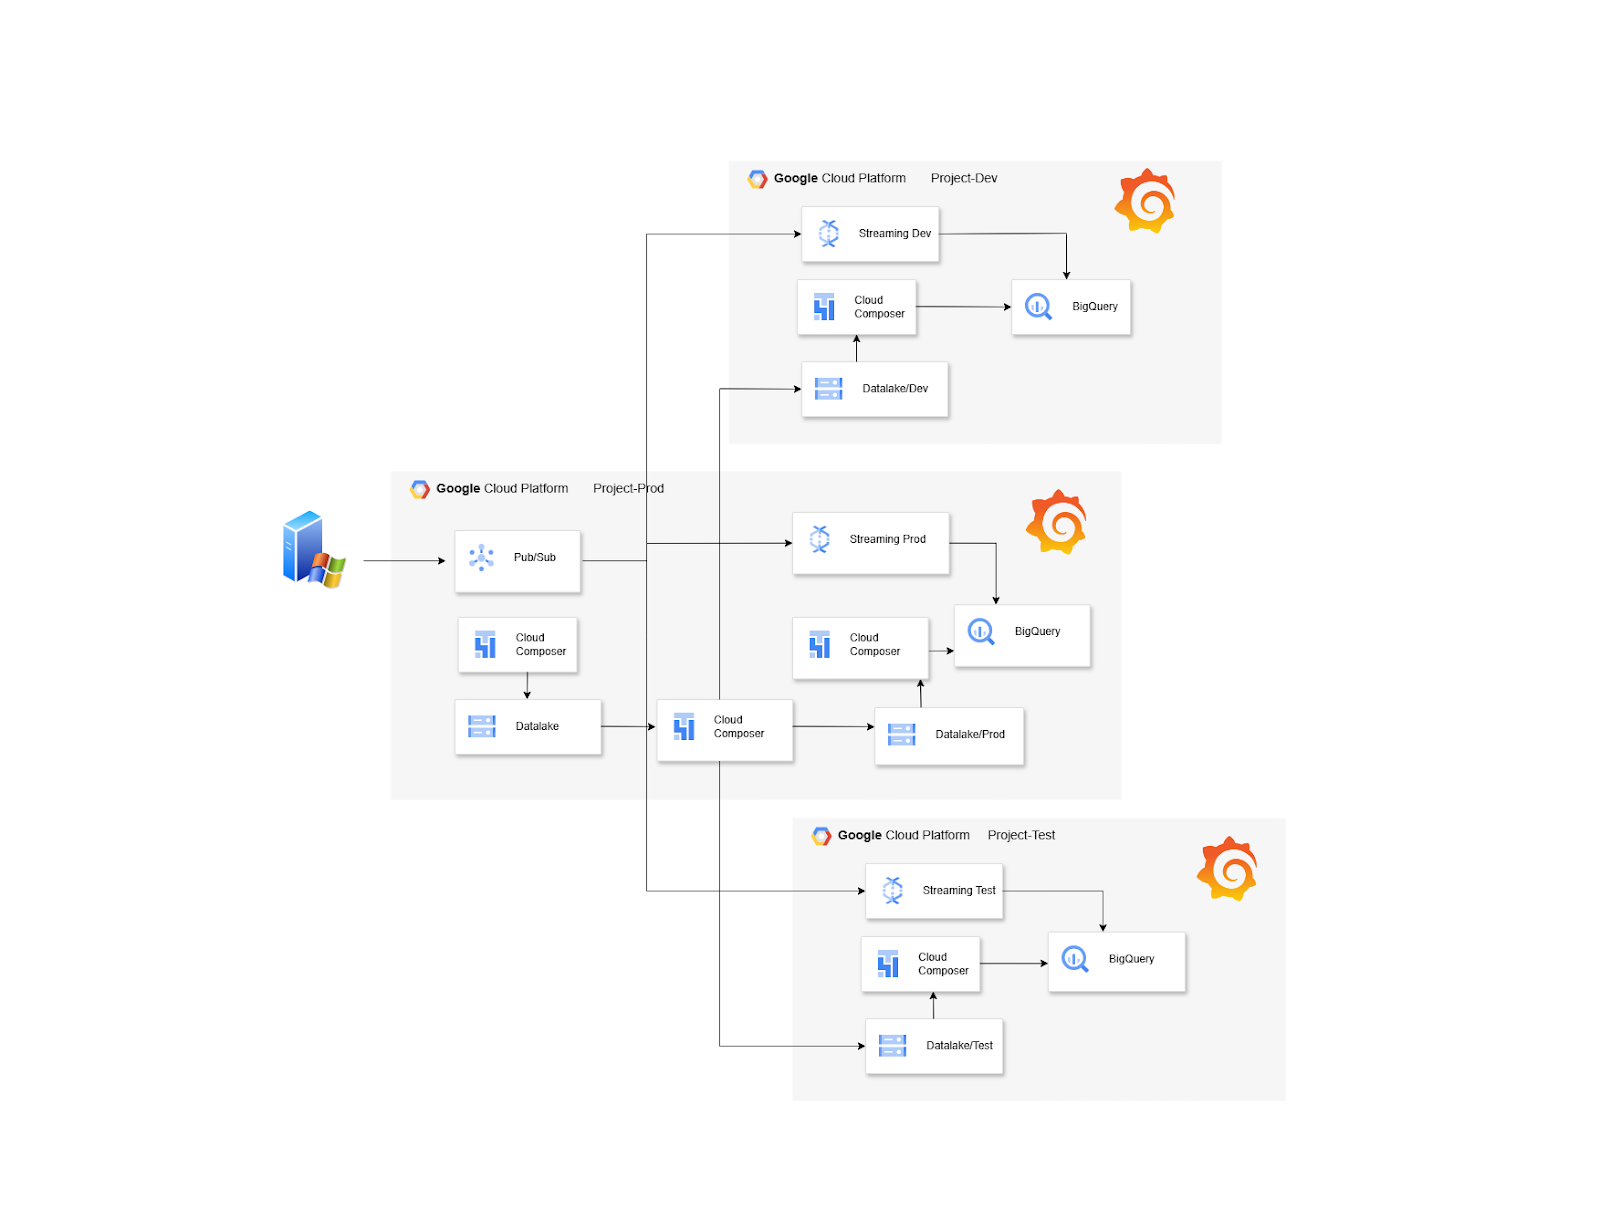Click the Datalake/Dev storage icon
This screenshot has height=1220, width=1600.
pyautogui.click(x=827, y=389)
